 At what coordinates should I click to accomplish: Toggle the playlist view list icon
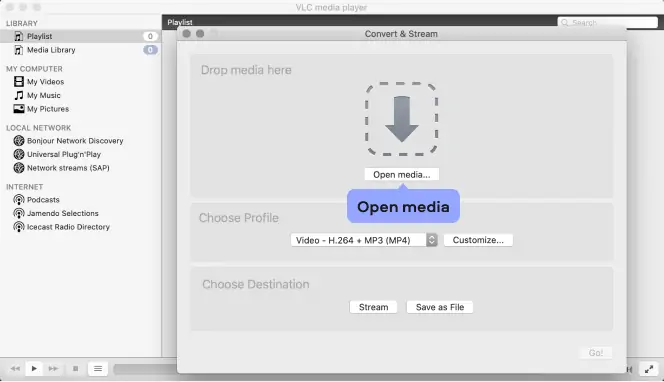(x=98, y=368)
